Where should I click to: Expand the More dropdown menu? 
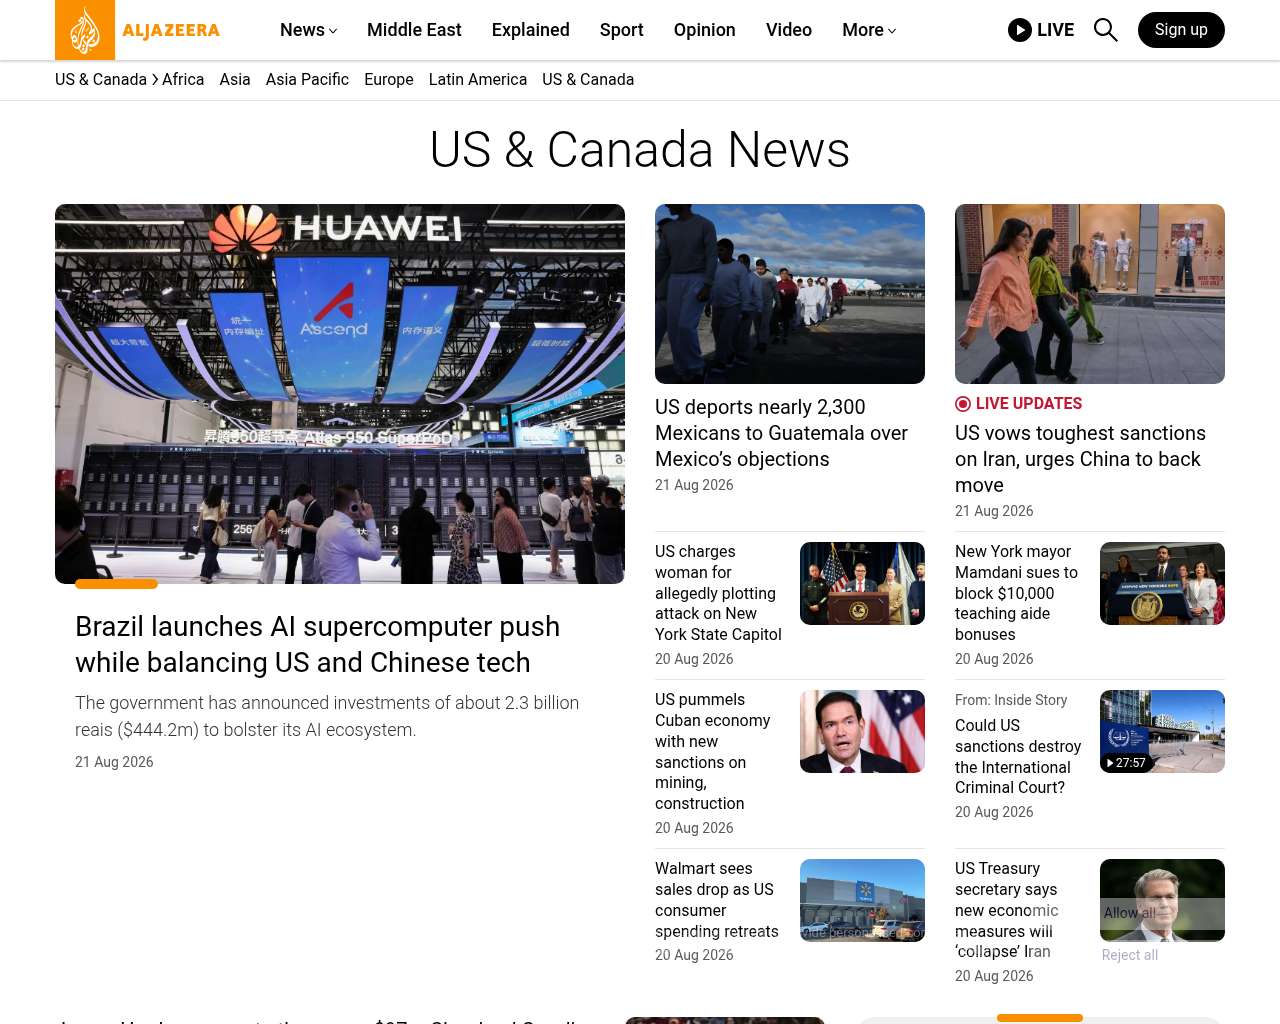(869, 30)
